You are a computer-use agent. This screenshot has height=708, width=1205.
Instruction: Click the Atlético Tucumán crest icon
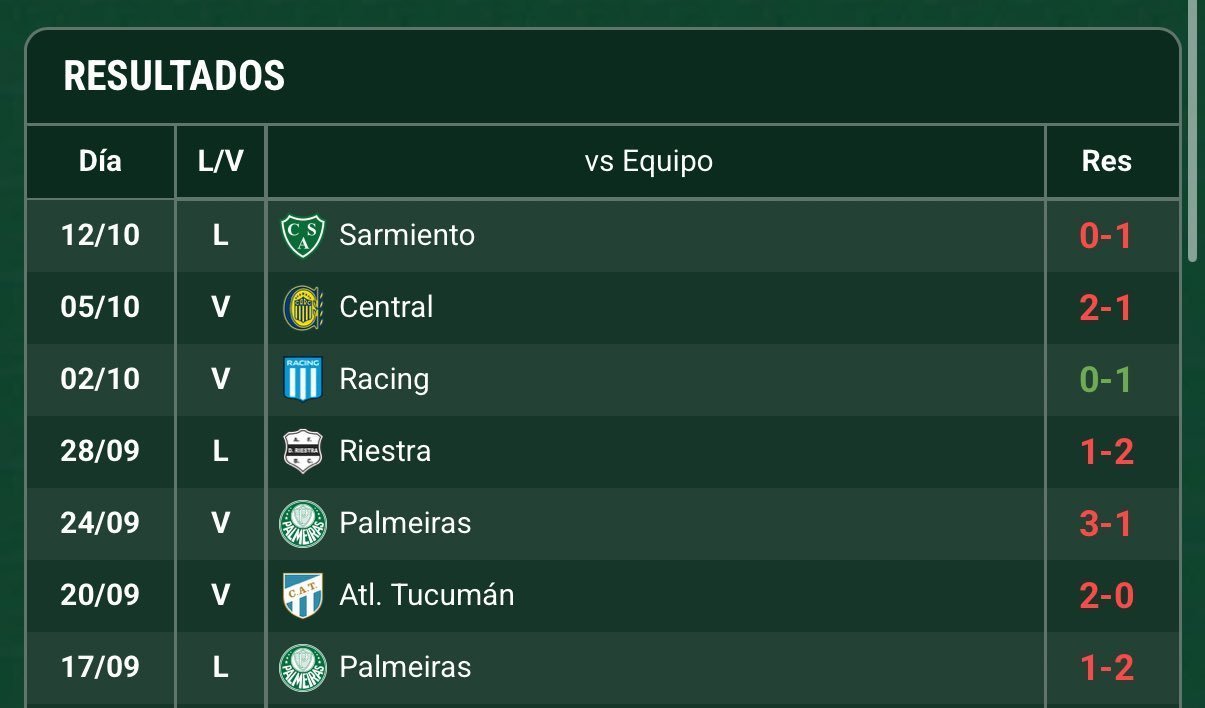tap(303, 595)
